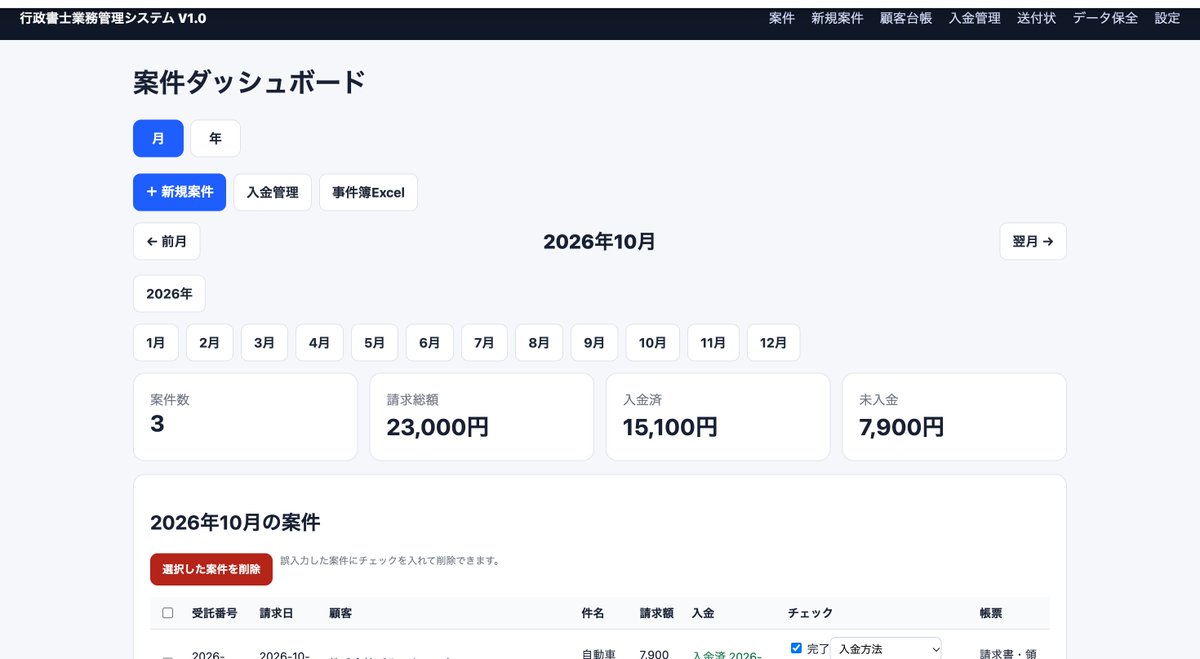Click the 入金 column header
Screen dimensions: 1200x659
pyautogui.click(x=703, y=613)
